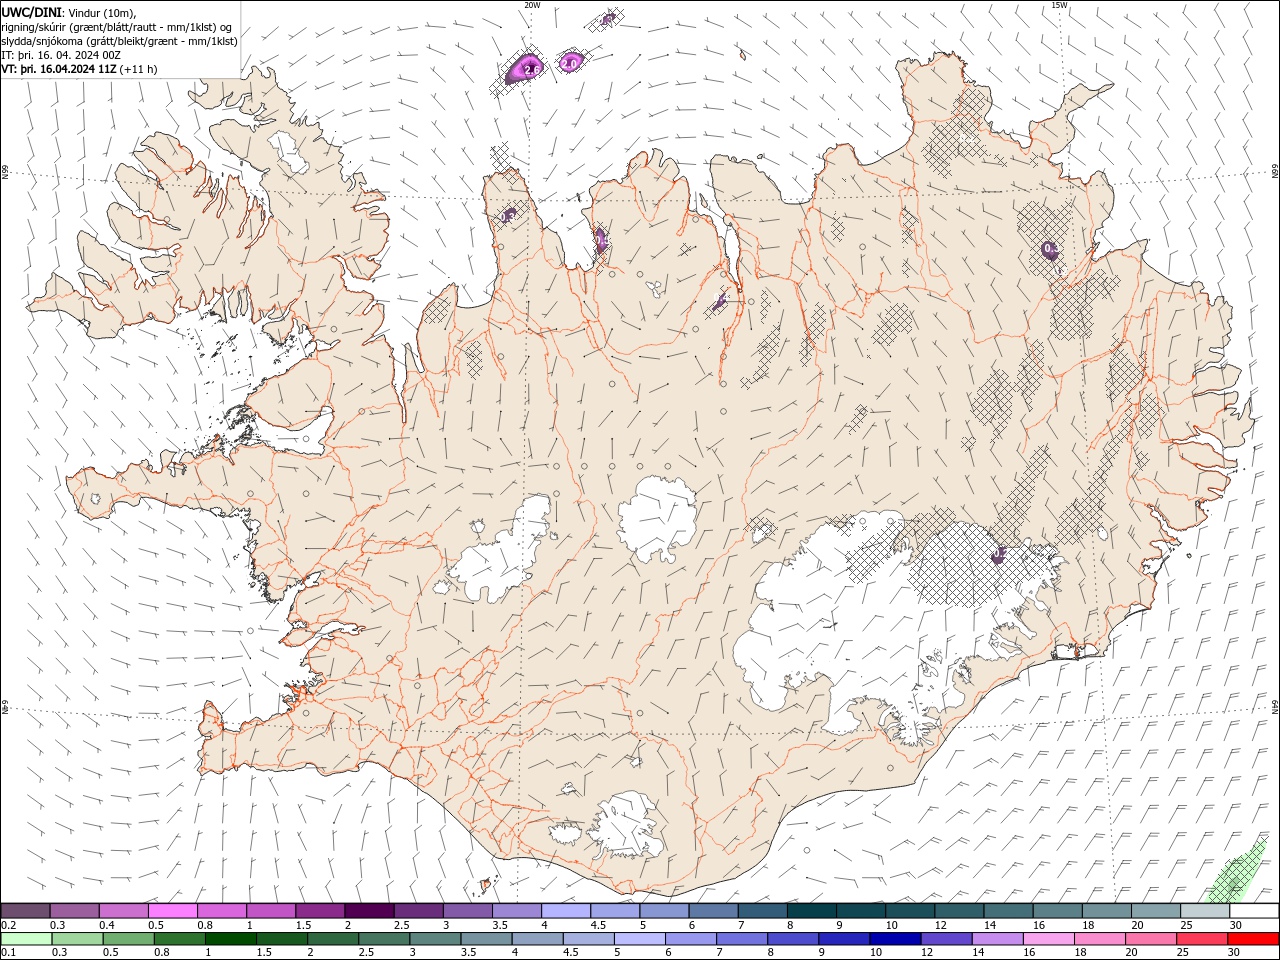Image resolution: width=1280 pixels, height=960 pixels.
Task: Select the light pink 16 swatch in lower legend
Action: coord(1048,939)
